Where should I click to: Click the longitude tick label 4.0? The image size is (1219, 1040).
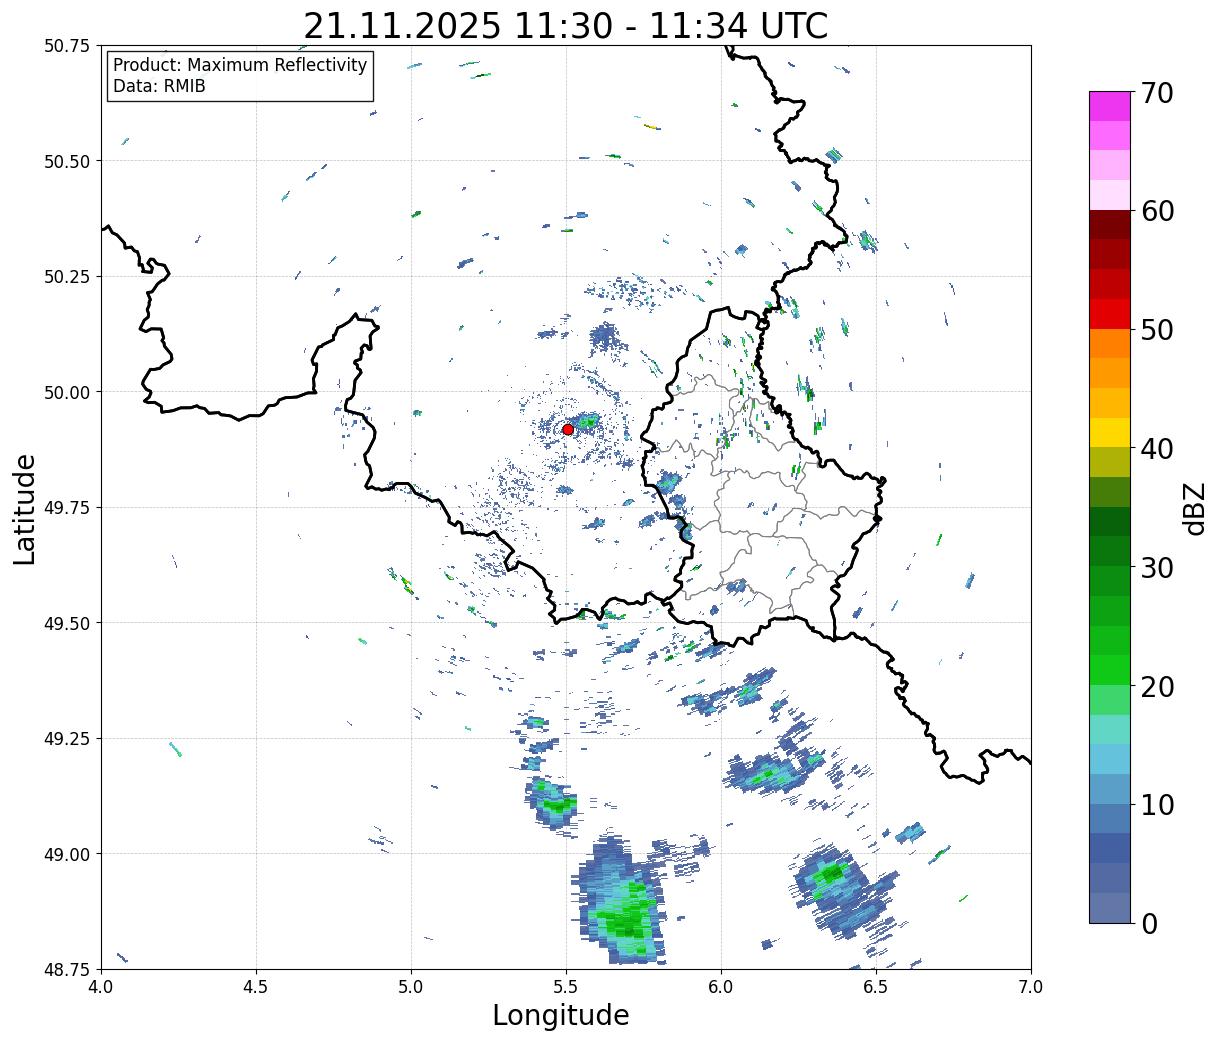101,986
